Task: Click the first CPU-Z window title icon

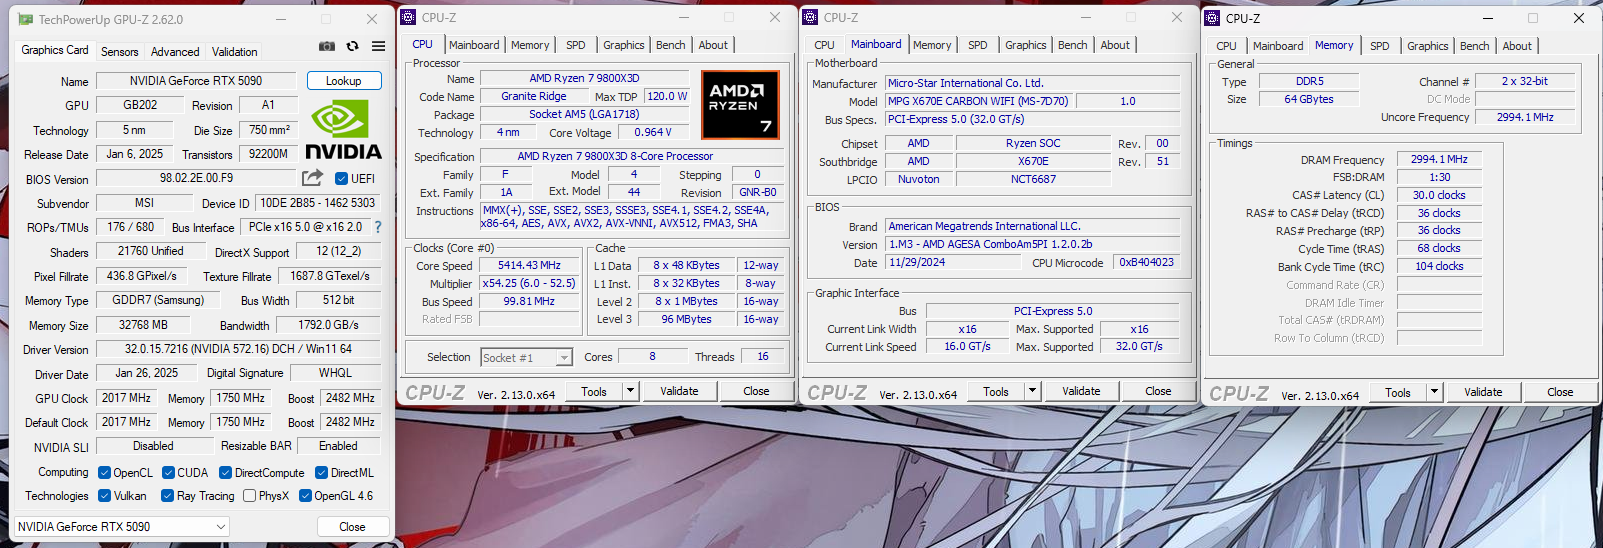Action: [x=408, y=17]
